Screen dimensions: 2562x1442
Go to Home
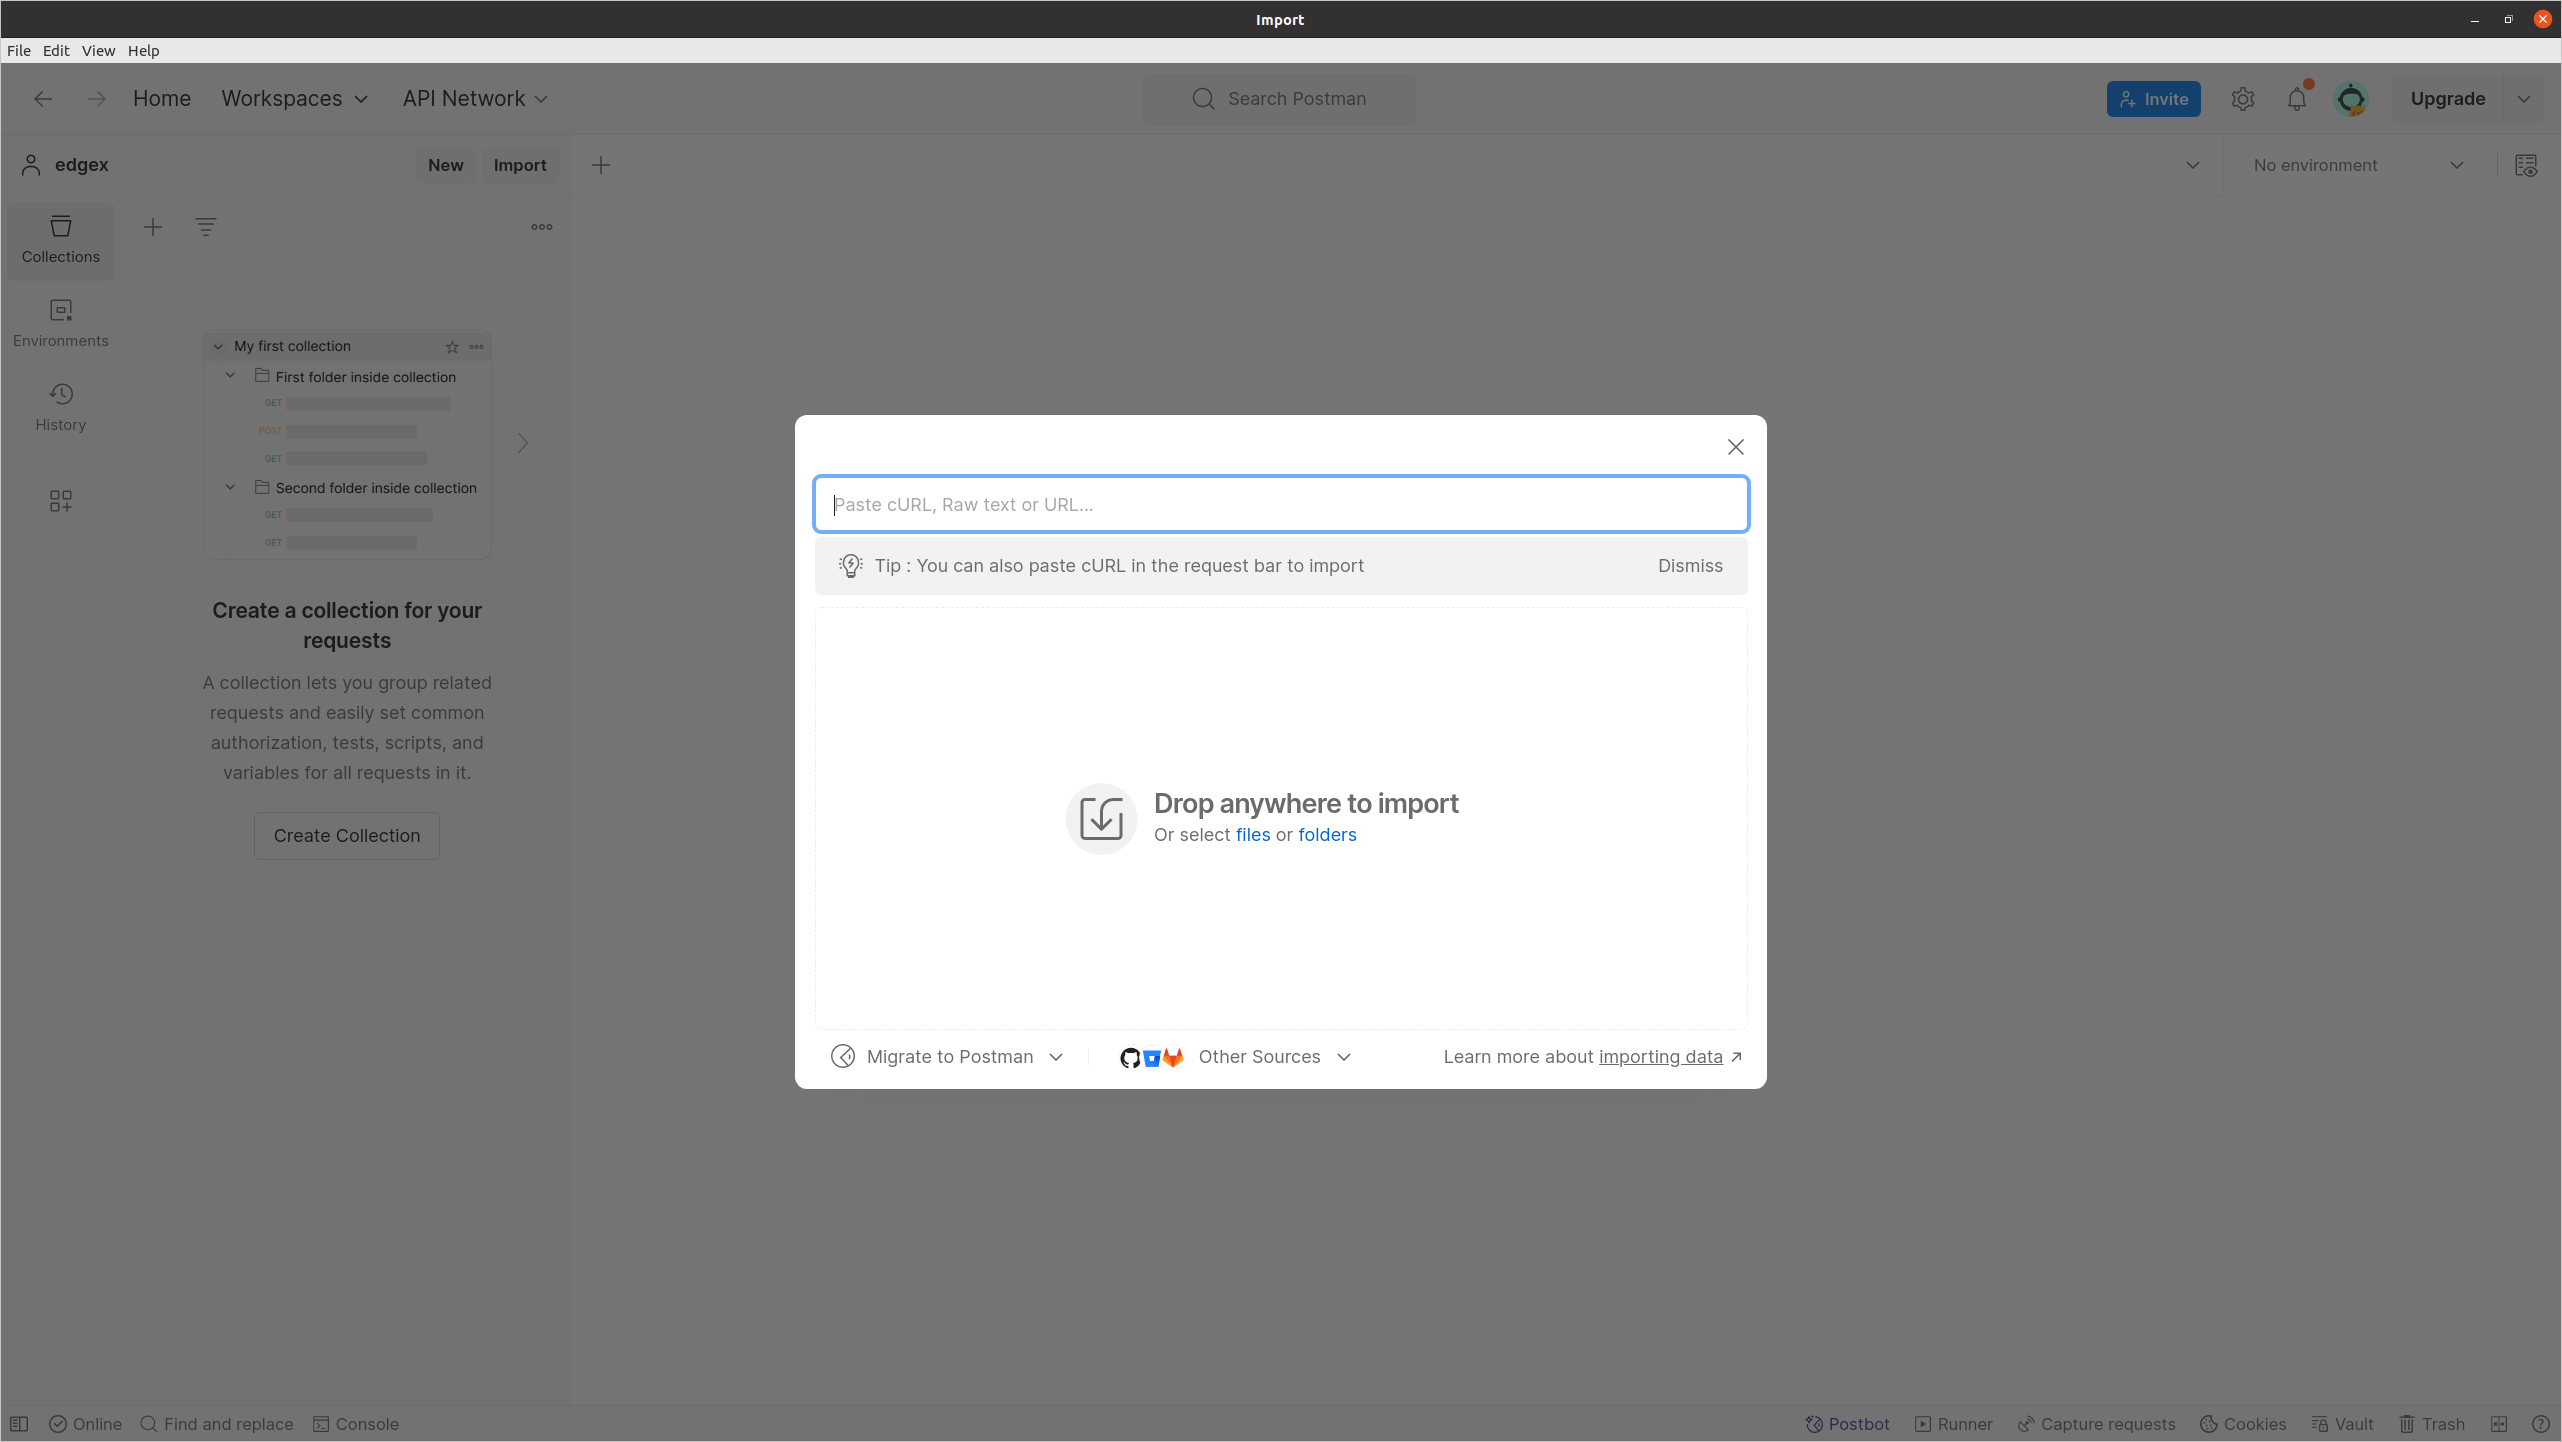pyautogui.click(x=162, y=98)
